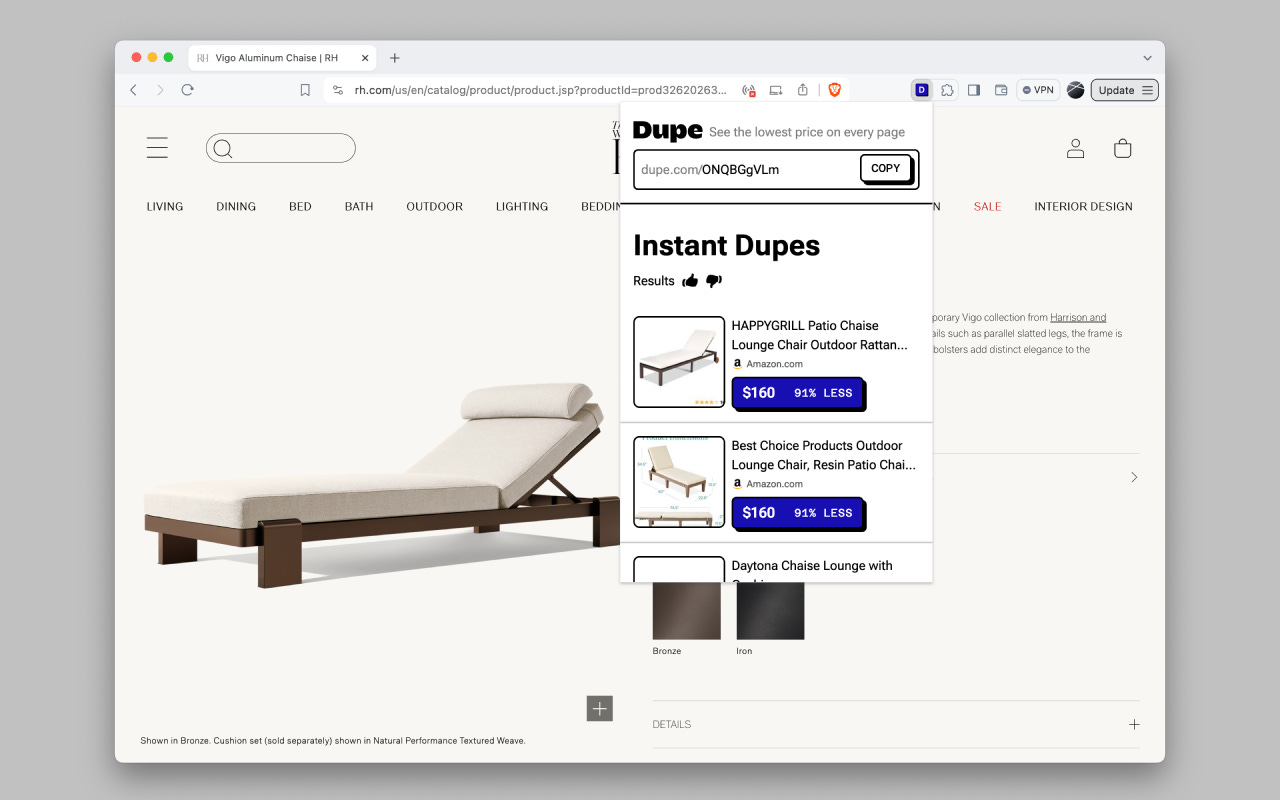Select the Vigo Aluminum Chaise tab
Viewport: 1280px width, 800px height.
click(282, 58)
